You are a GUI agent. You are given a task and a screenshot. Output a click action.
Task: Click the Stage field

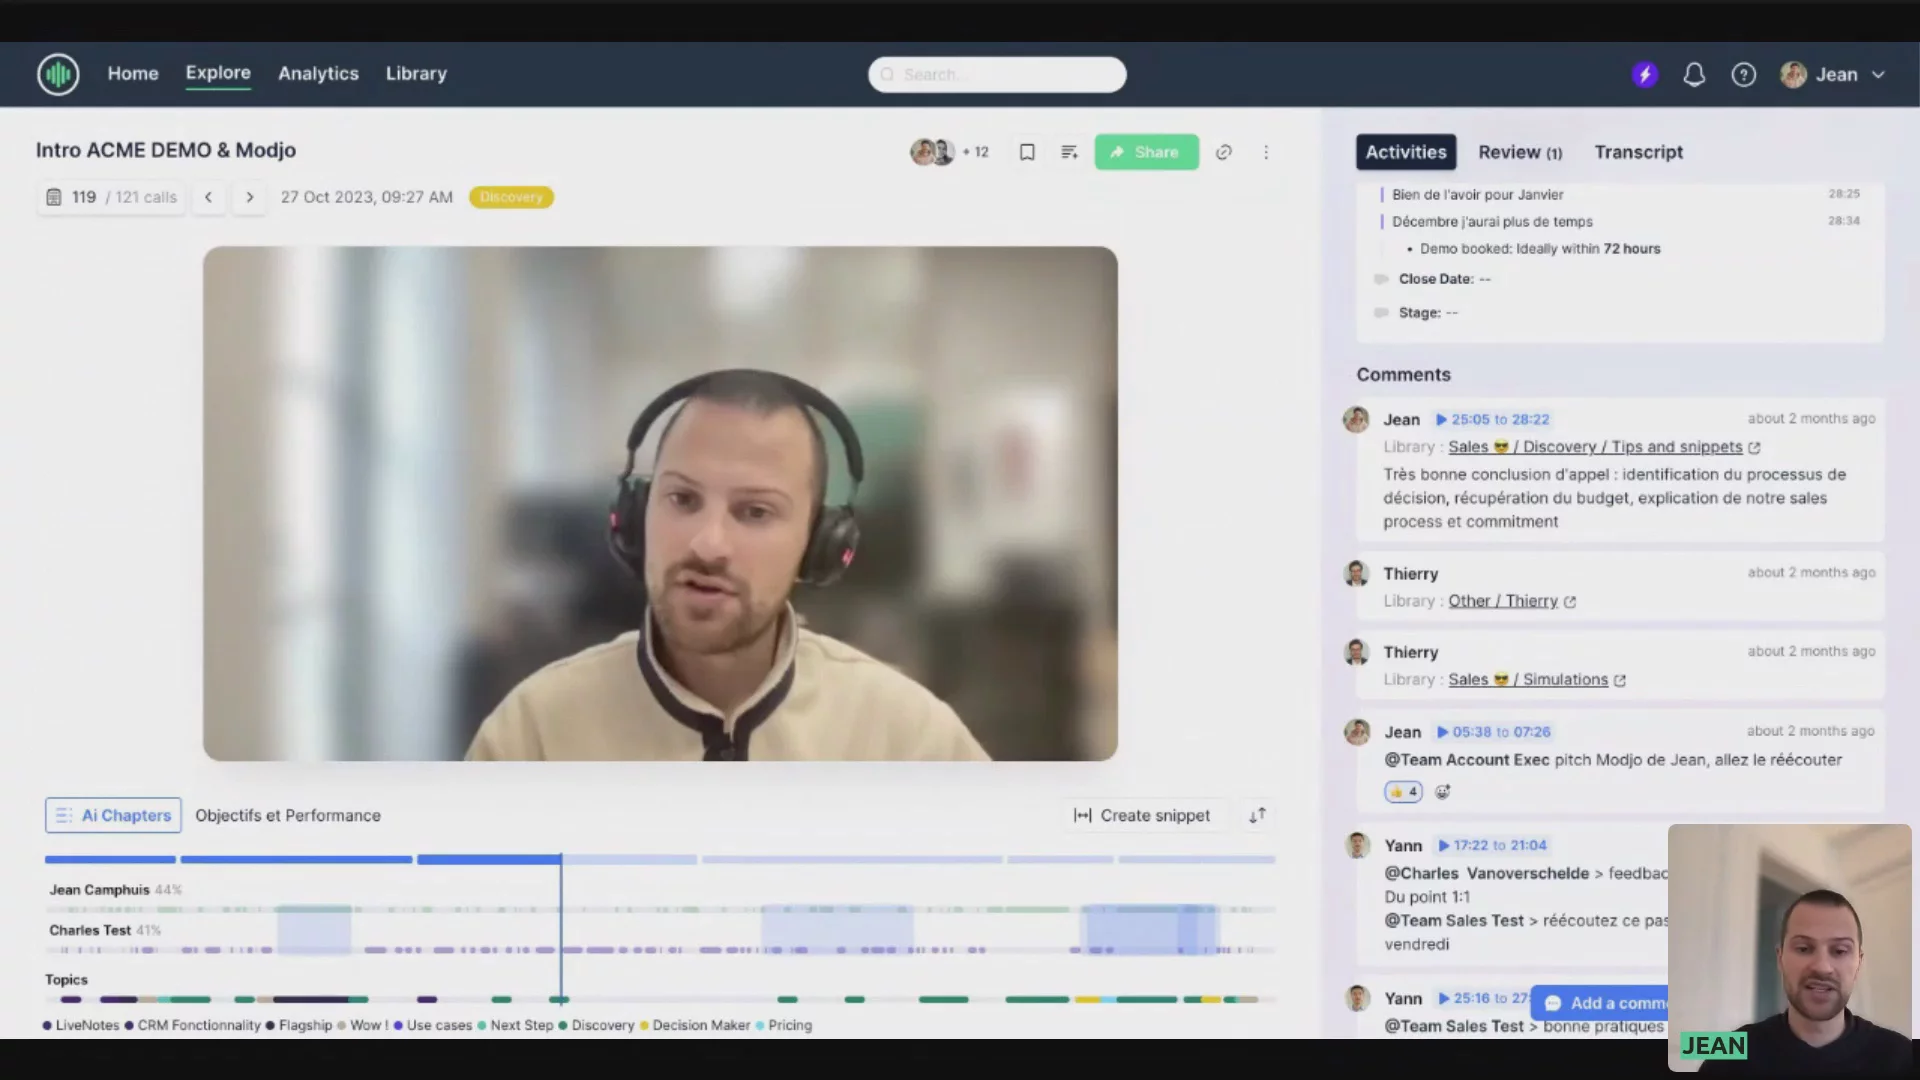1428,313
